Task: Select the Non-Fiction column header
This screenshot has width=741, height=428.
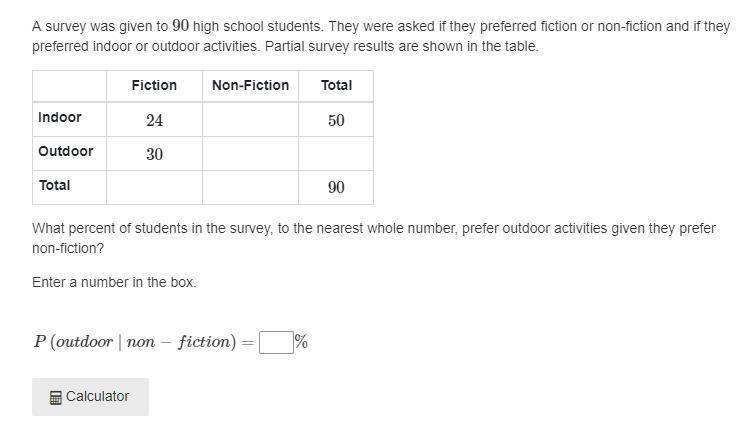Action: click(250, 85)
